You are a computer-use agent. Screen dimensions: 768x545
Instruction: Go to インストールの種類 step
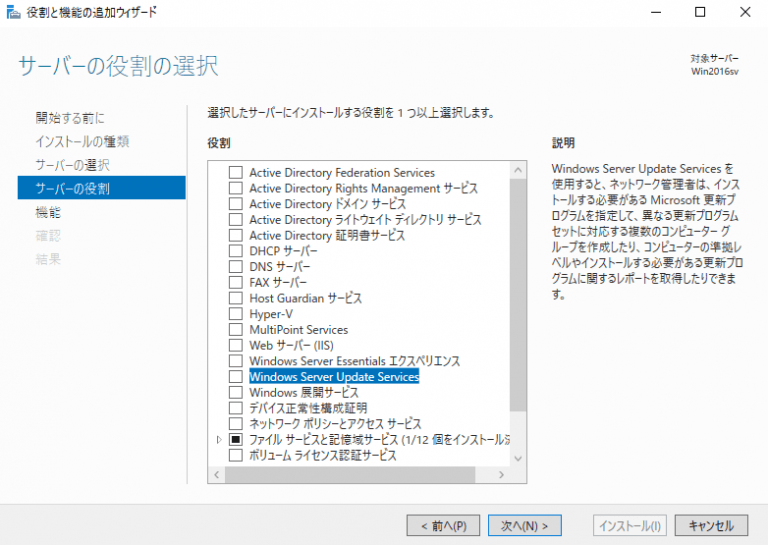coord(82,141)
